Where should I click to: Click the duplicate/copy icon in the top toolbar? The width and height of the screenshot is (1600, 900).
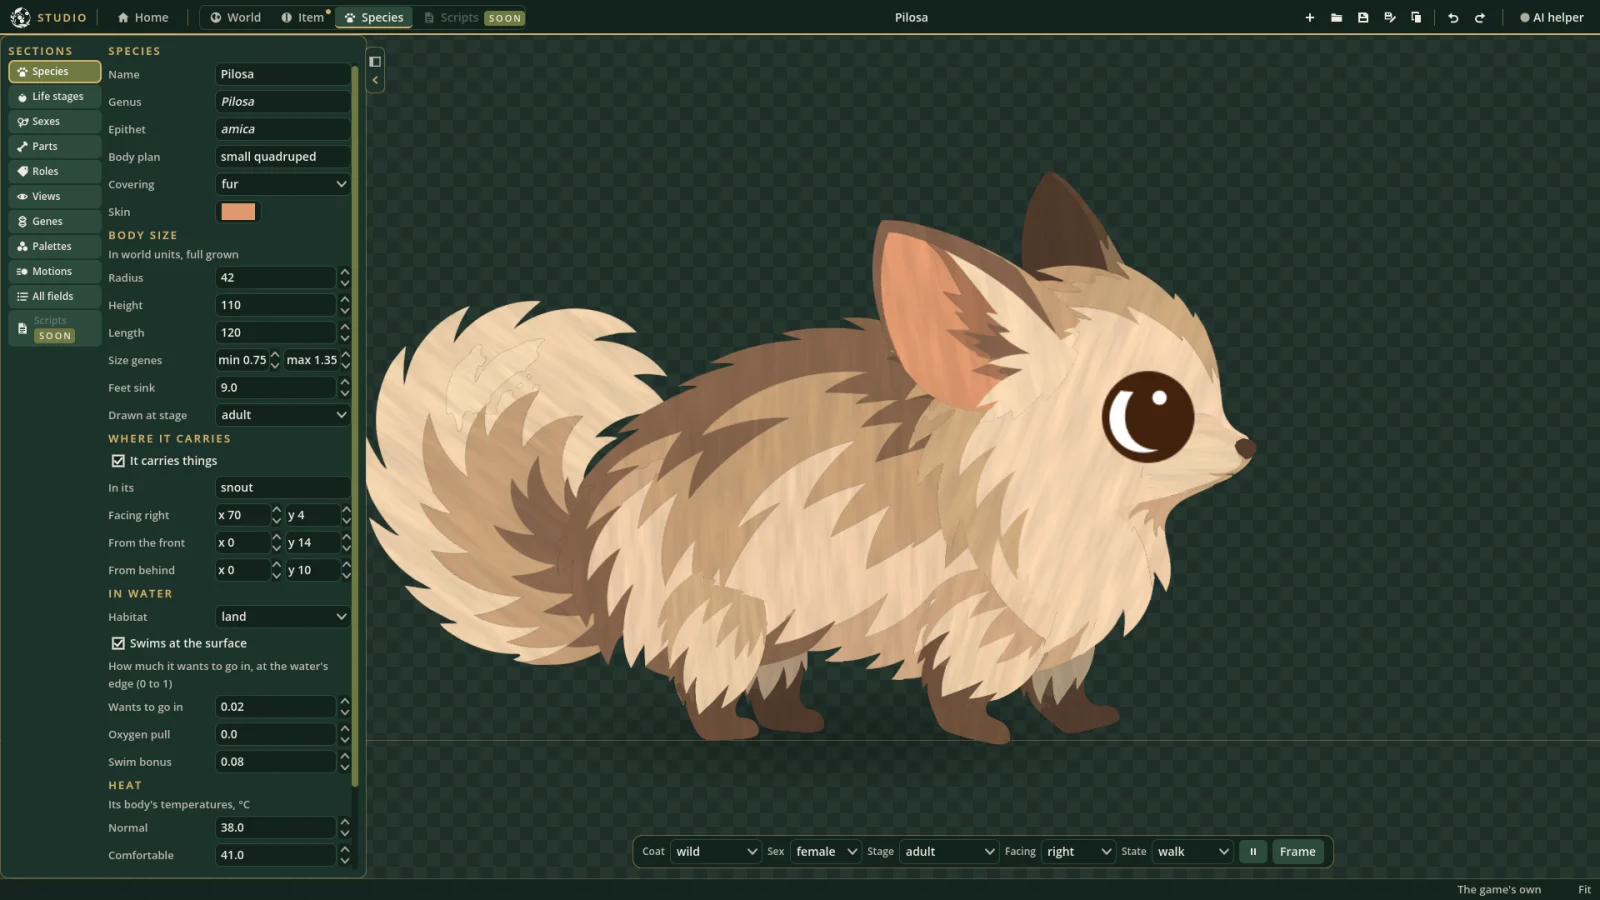click(x=1416, y=17)
